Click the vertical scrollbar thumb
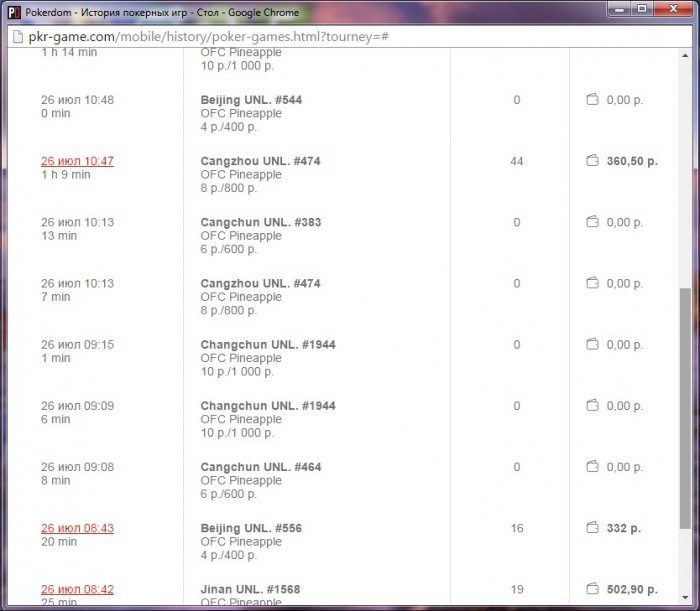 coord(685,408)
